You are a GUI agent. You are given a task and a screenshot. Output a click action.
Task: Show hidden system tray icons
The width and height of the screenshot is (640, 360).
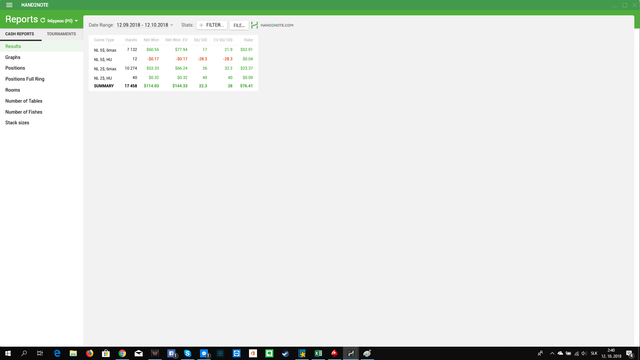(552, 353)
